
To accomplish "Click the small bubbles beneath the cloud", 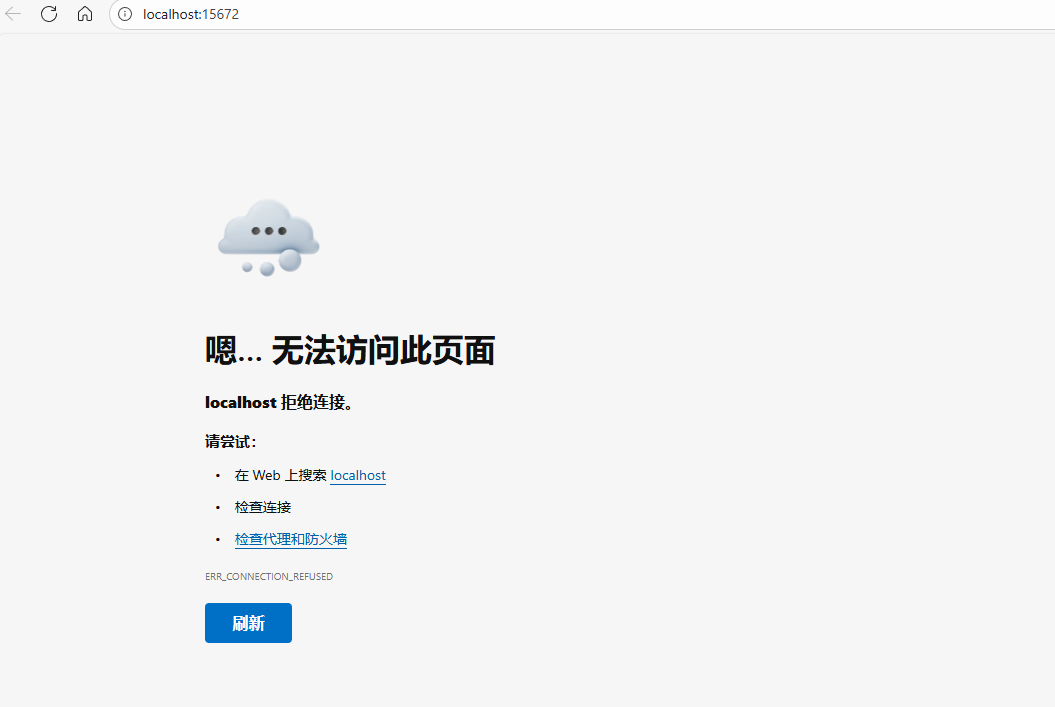I will (x=267, y=268).
